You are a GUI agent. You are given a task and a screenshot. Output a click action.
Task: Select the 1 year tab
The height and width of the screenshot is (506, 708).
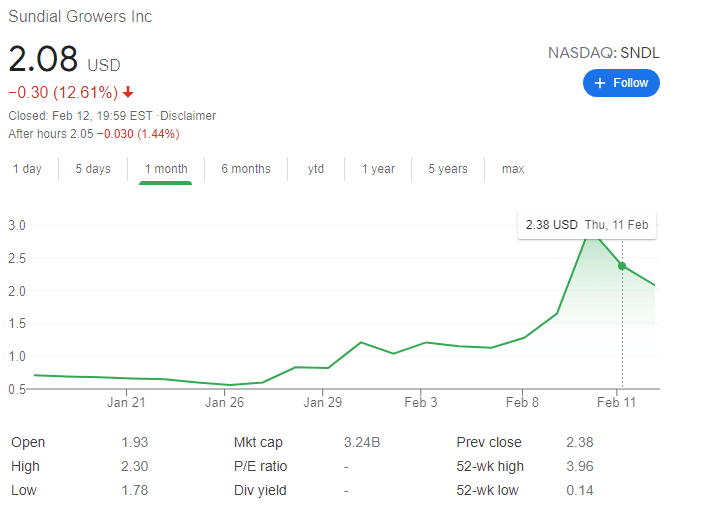click(x=378, y=169)
